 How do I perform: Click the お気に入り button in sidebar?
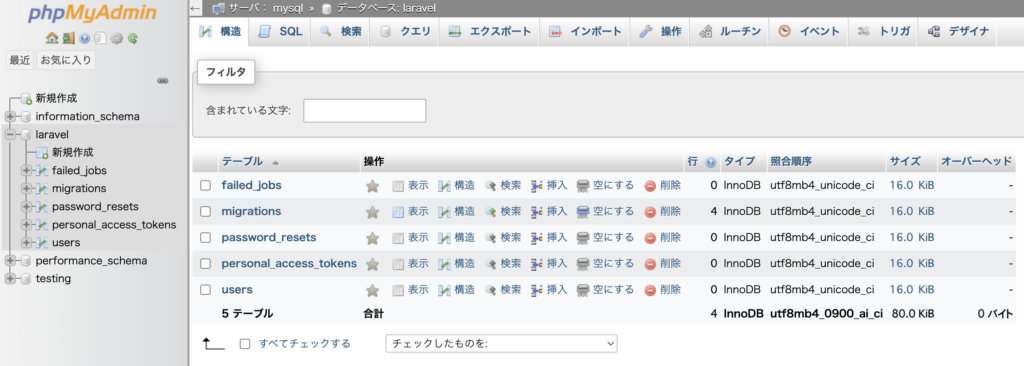66,60
